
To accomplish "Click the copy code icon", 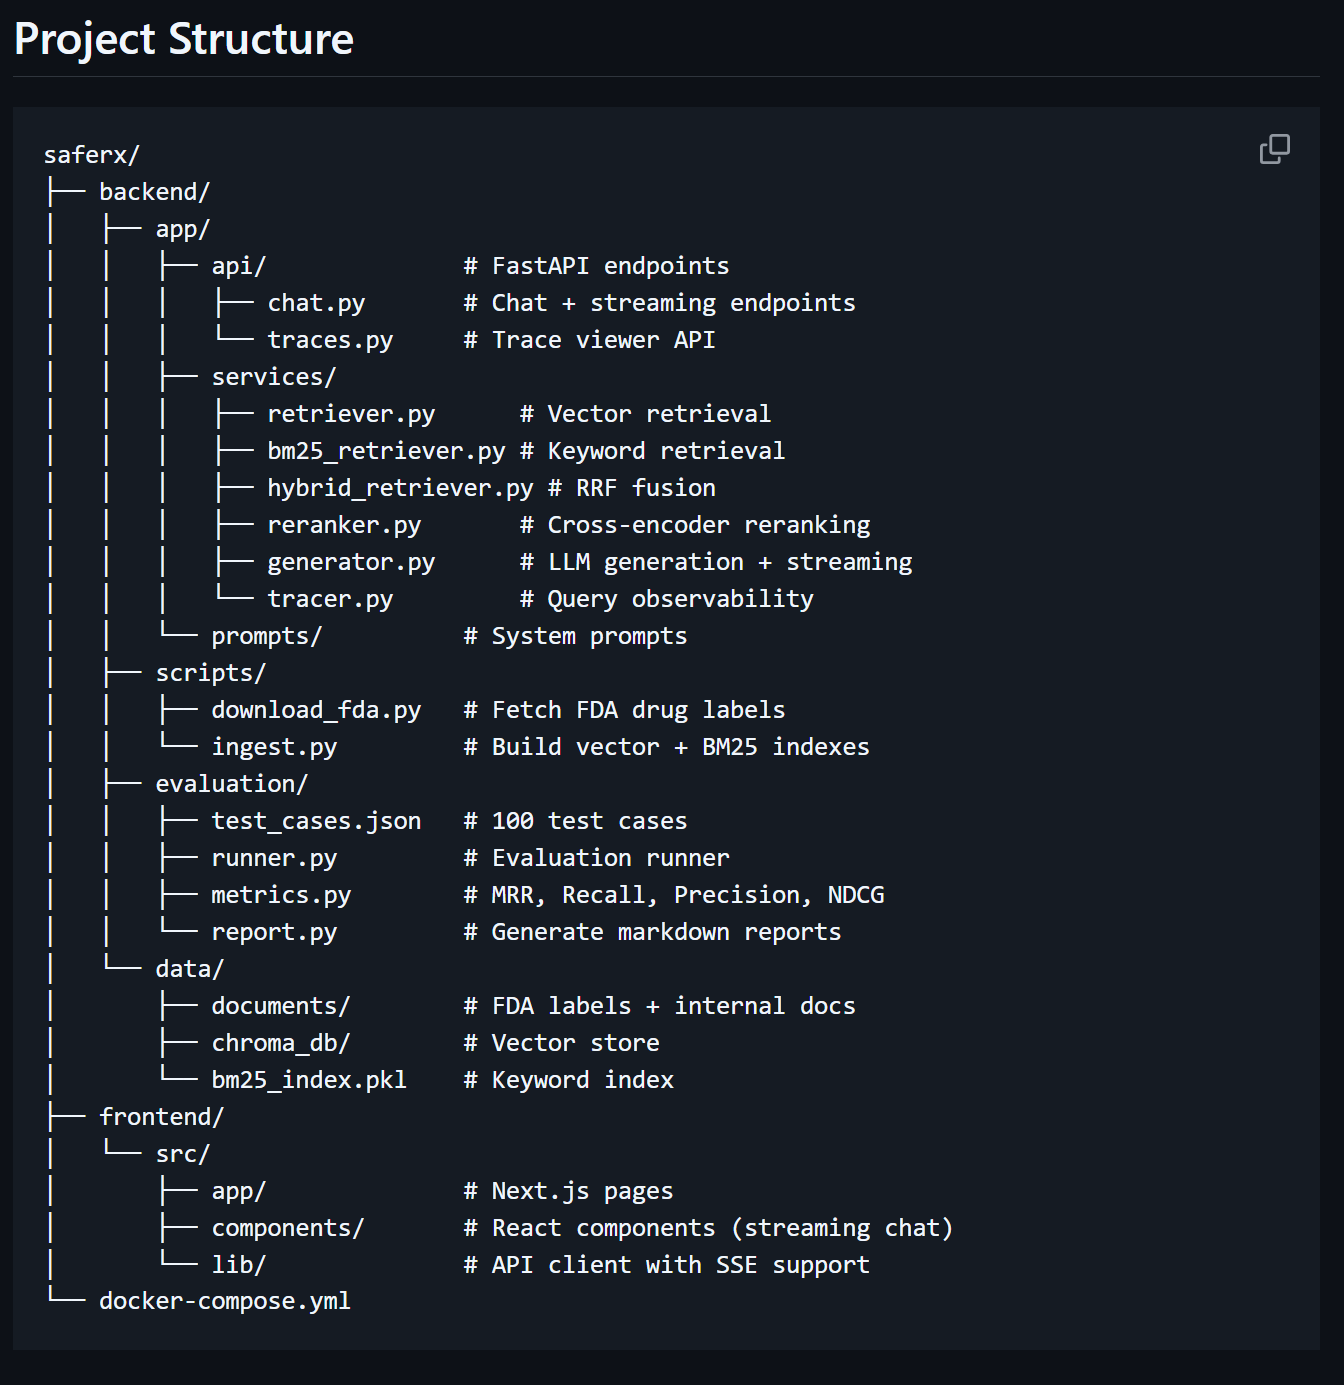I will 1274,148.
